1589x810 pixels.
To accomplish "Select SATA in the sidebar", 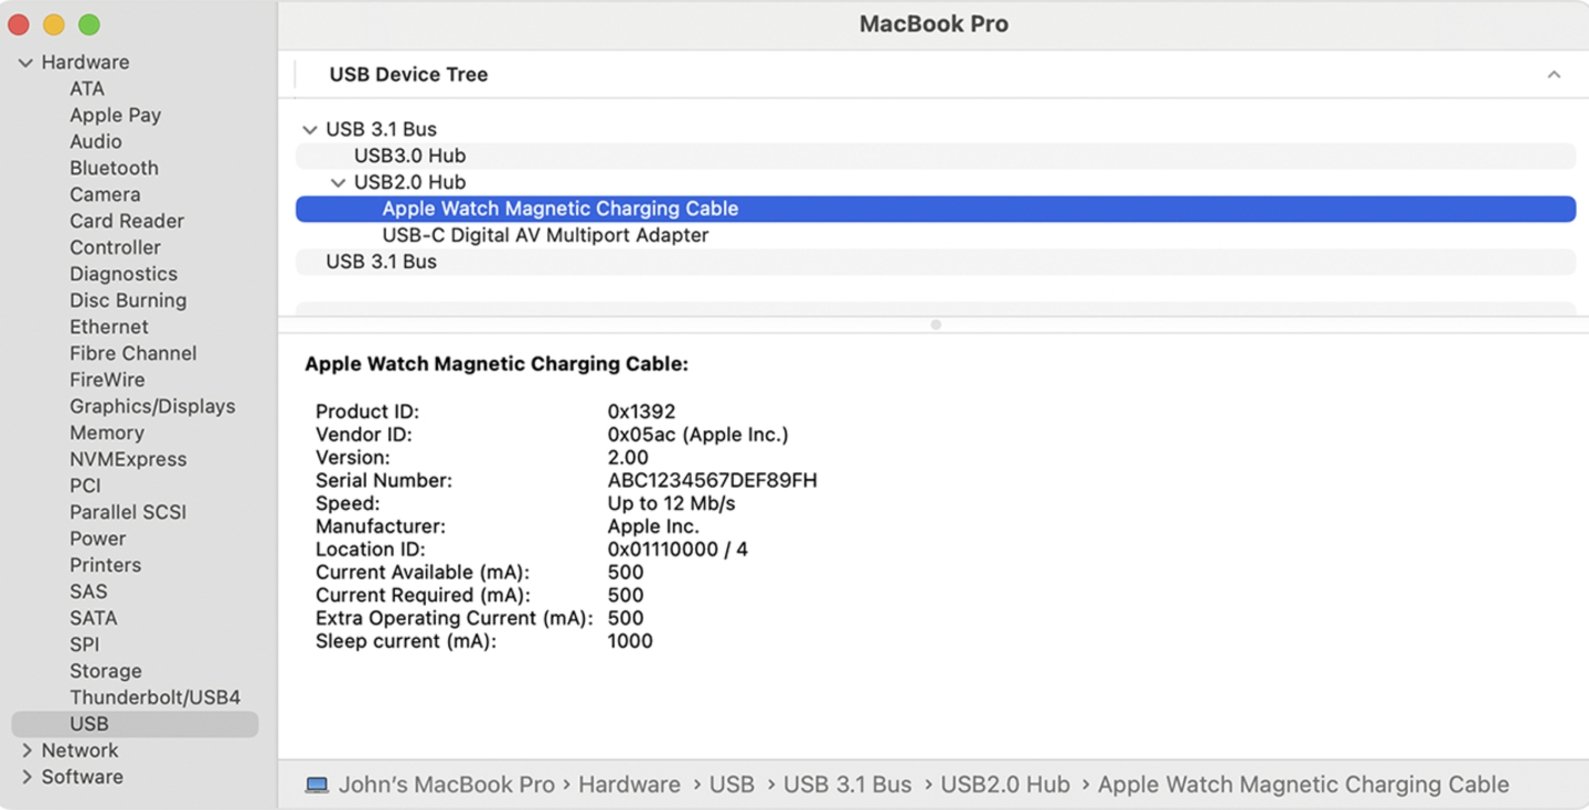I will click(x=93, y=618).
